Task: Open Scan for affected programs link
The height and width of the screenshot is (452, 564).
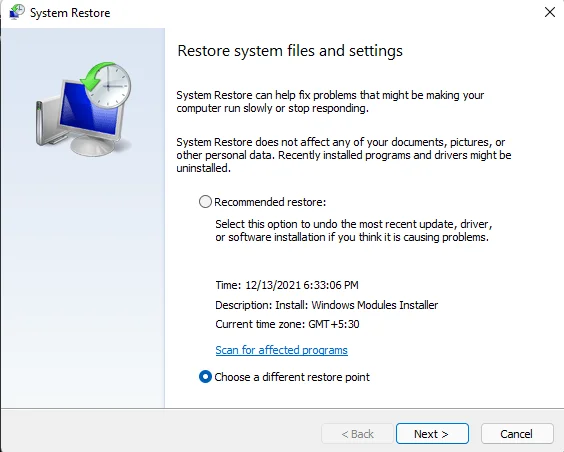Action: tap(282, 350)
